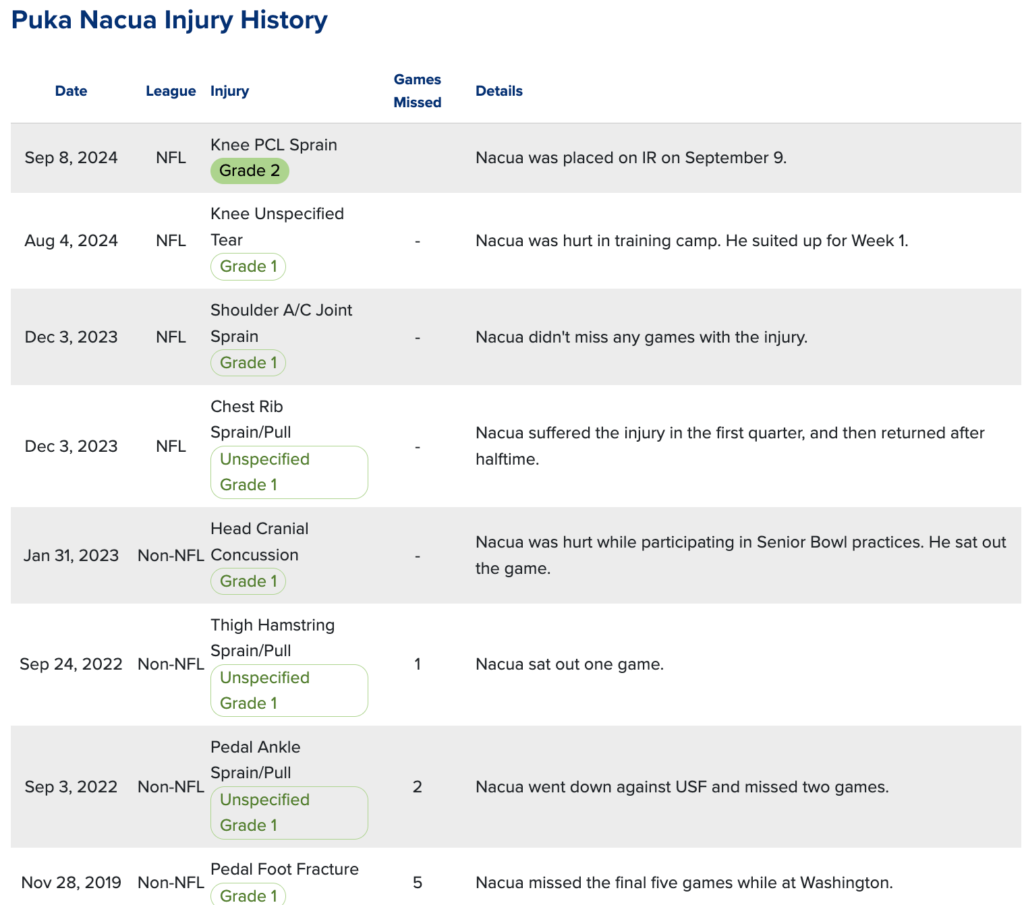Click the Knee Unspecified Tear injury text
Viewport: 1024px width, 905px height.
point(277,227)
